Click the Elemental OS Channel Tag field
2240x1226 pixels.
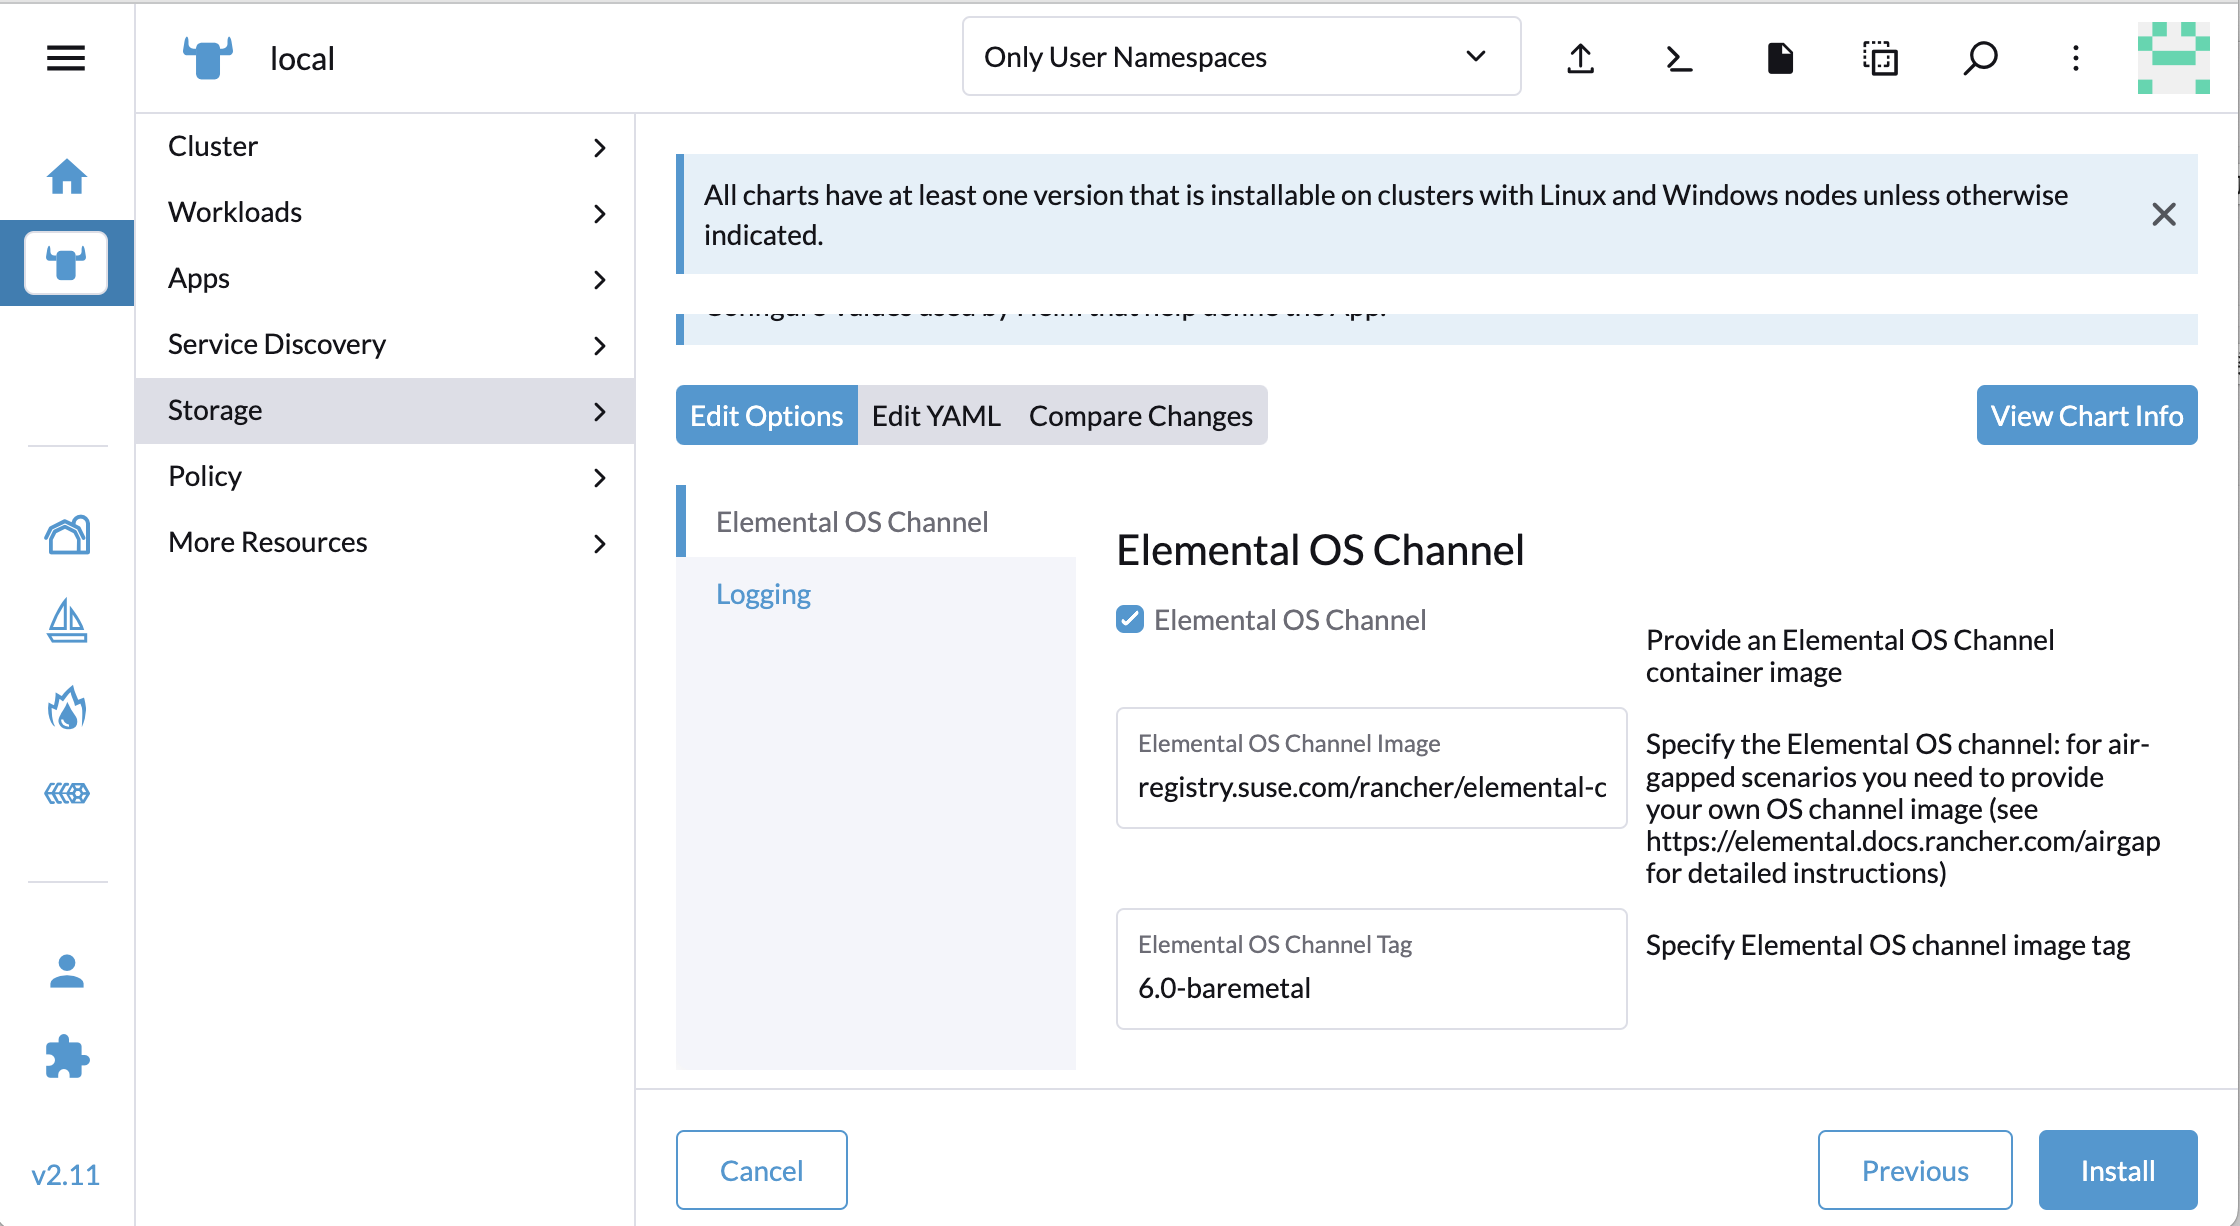tap(1370, 987)
